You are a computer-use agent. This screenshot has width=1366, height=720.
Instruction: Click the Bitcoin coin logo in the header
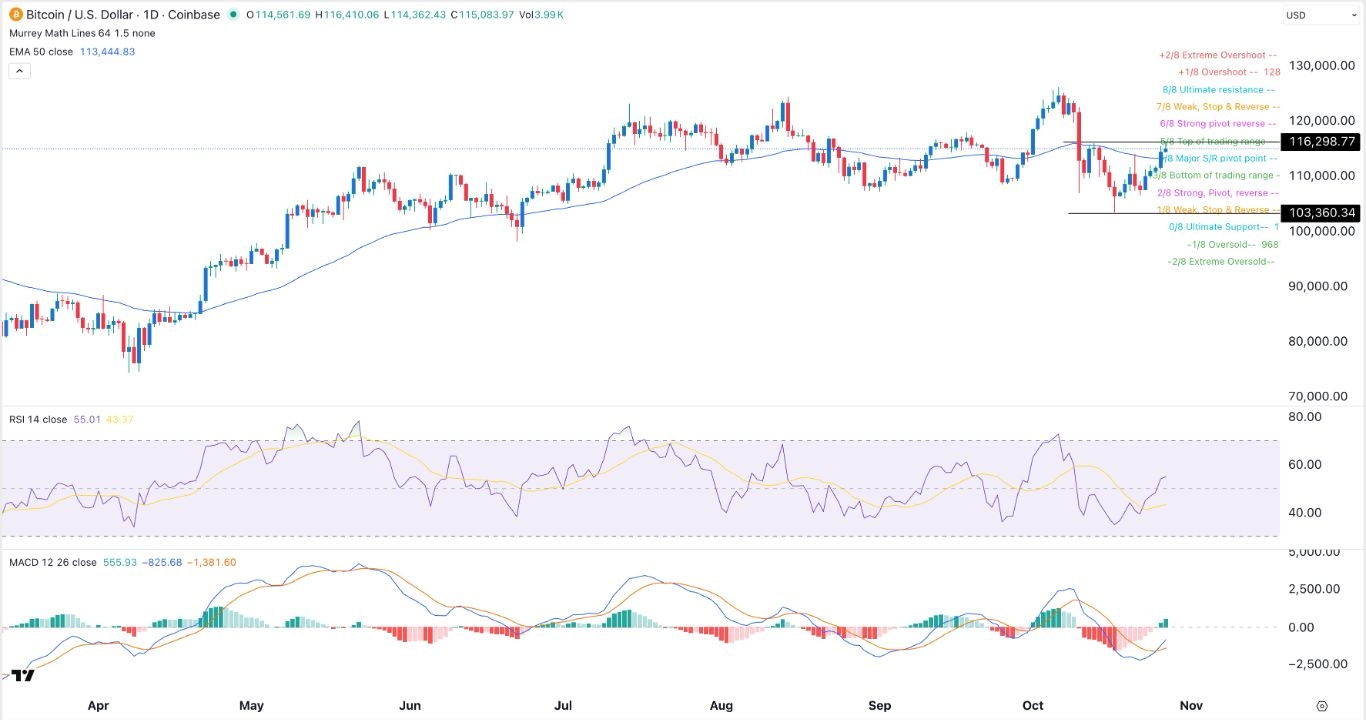coord(13,15)
